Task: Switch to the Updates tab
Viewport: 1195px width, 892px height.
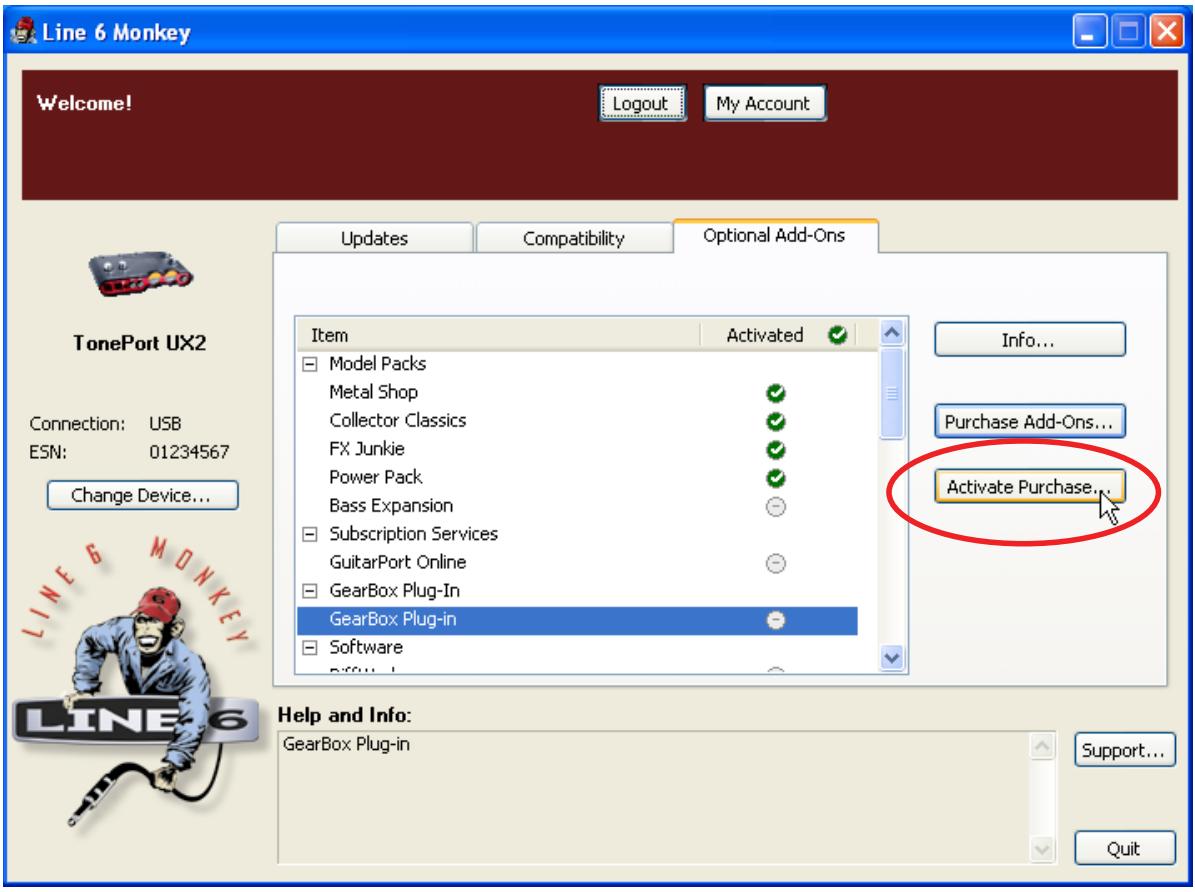Action: [374, 238]
